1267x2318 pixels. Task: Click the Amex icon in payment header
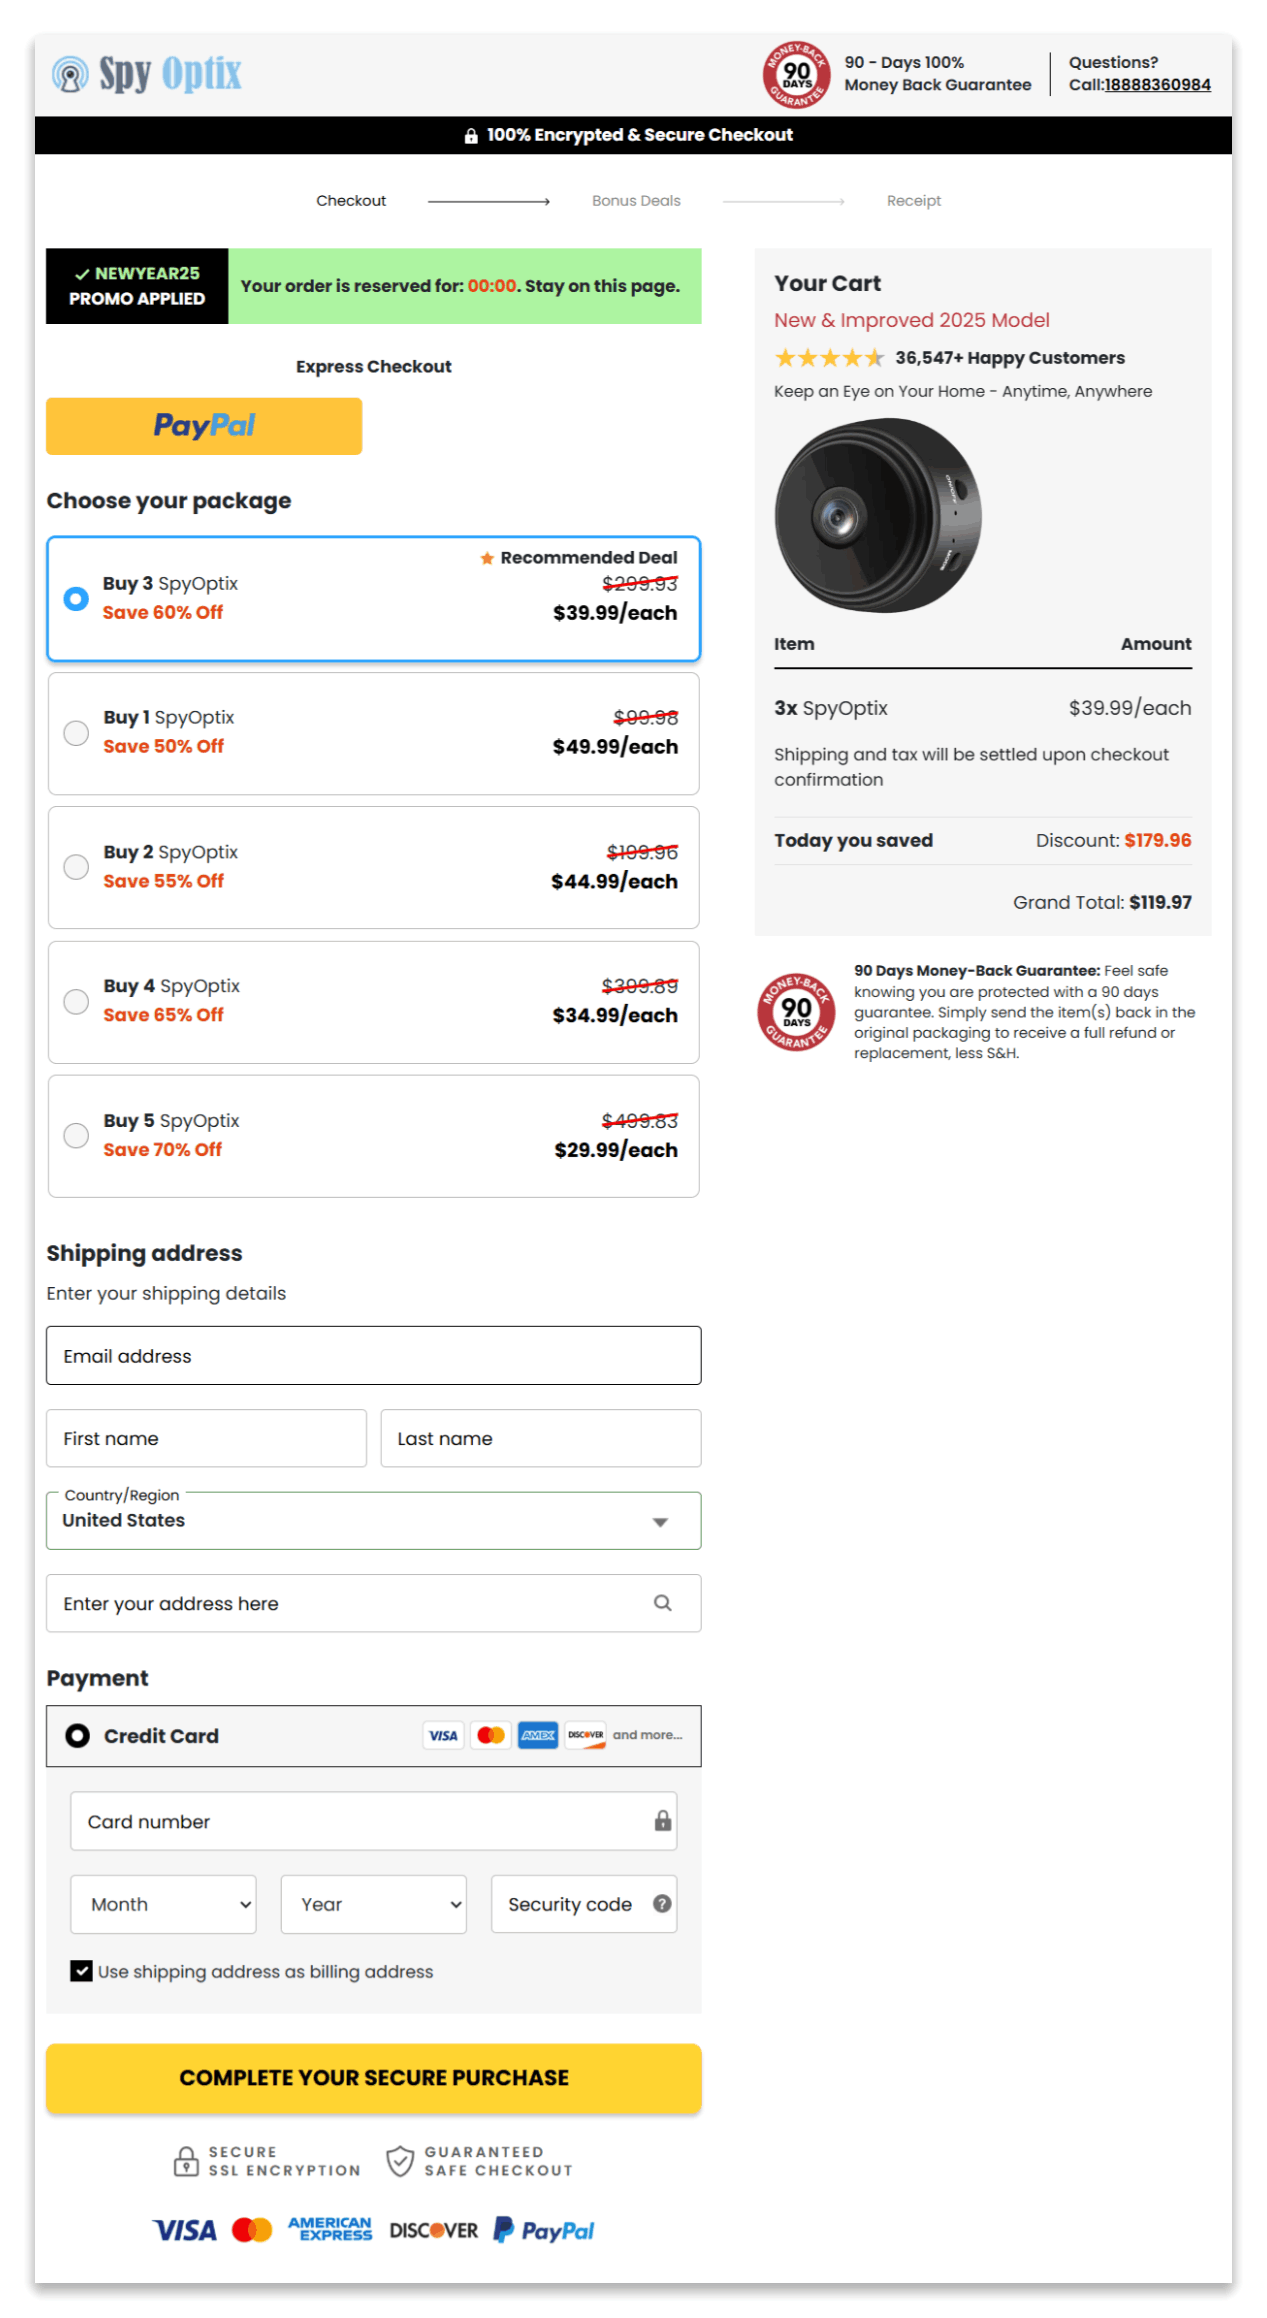point(537,1735)
